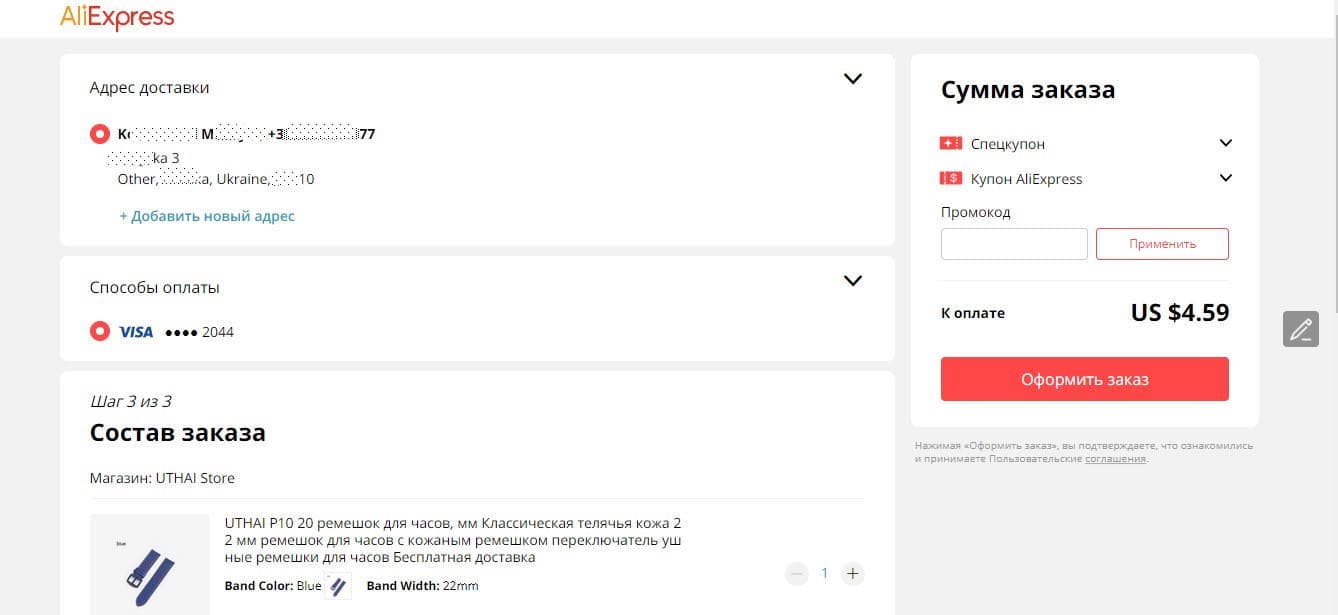The image size is (1338, 615).
Task: Collapse the Адрес доставки section chevron
Action: [x=852, y=78]
